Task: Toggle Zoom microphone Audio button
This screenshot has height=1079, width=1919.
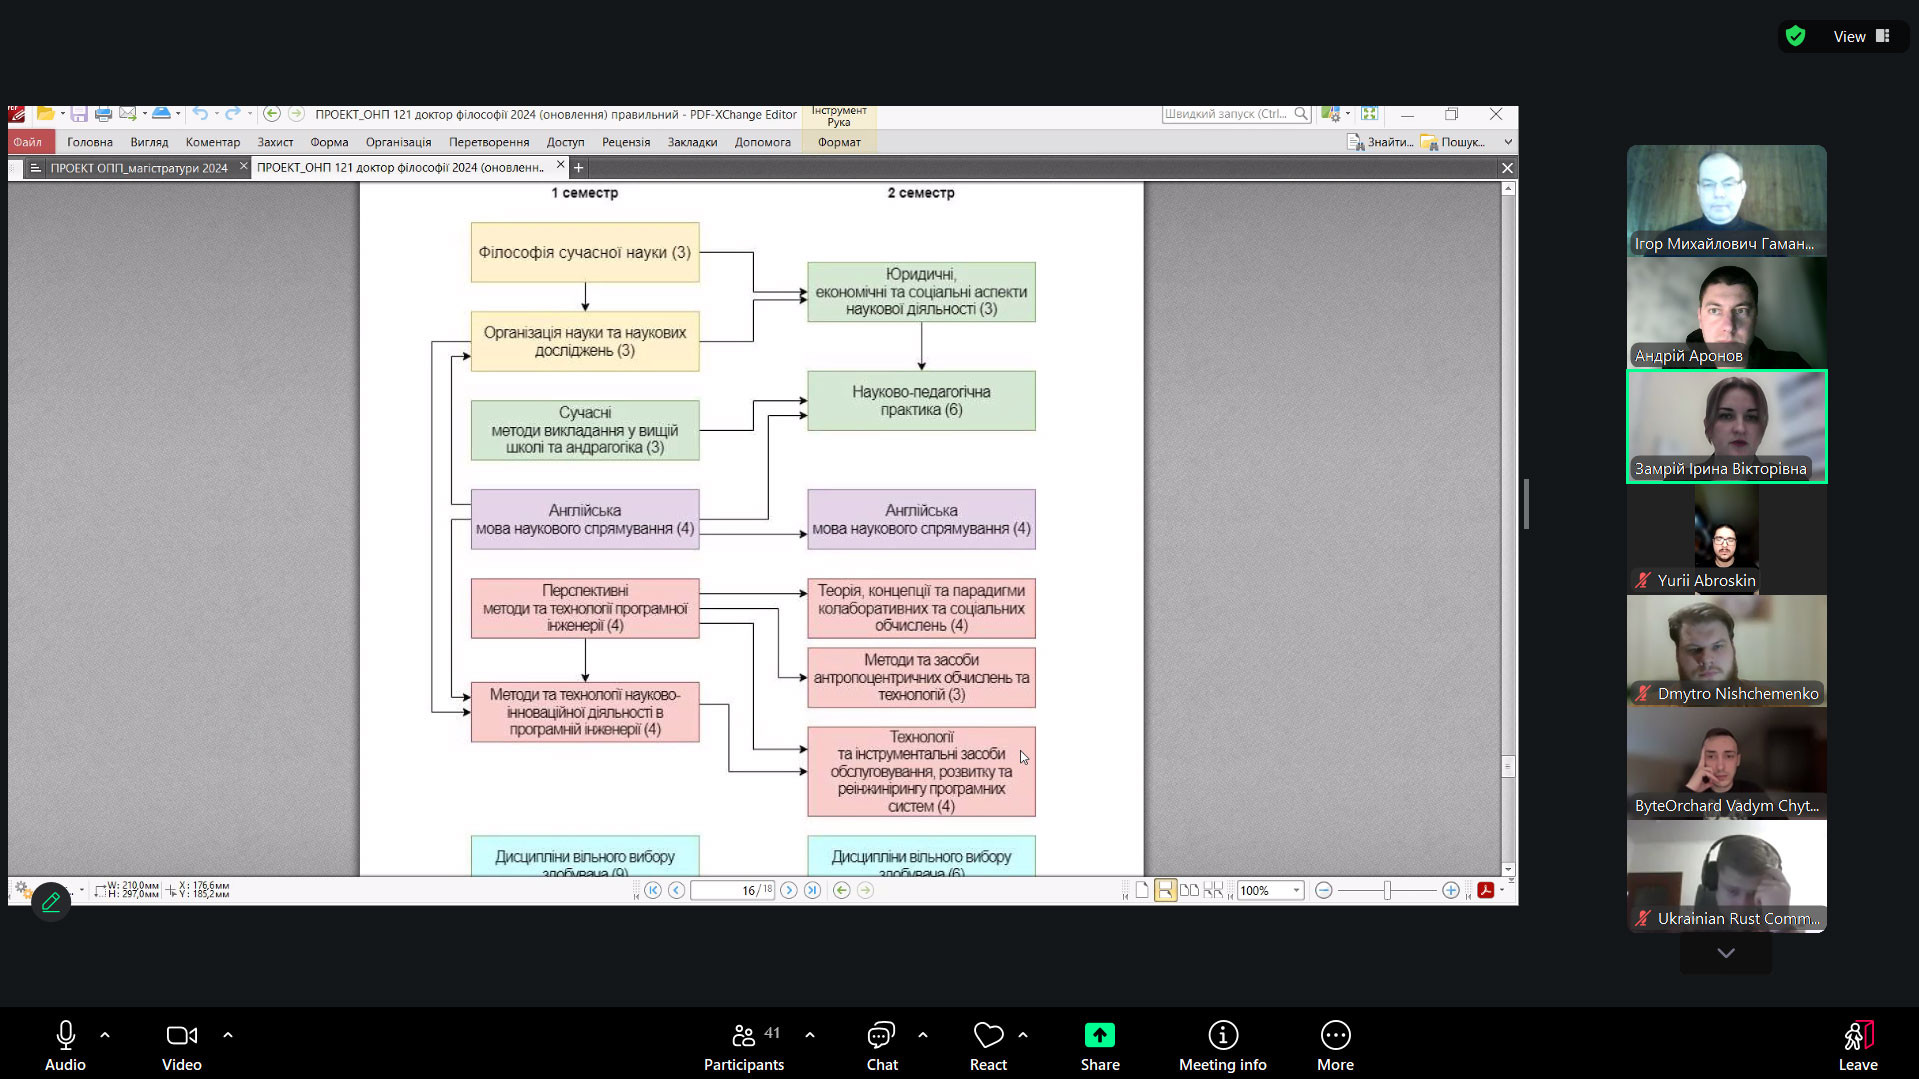Action: pos(65,1045)
